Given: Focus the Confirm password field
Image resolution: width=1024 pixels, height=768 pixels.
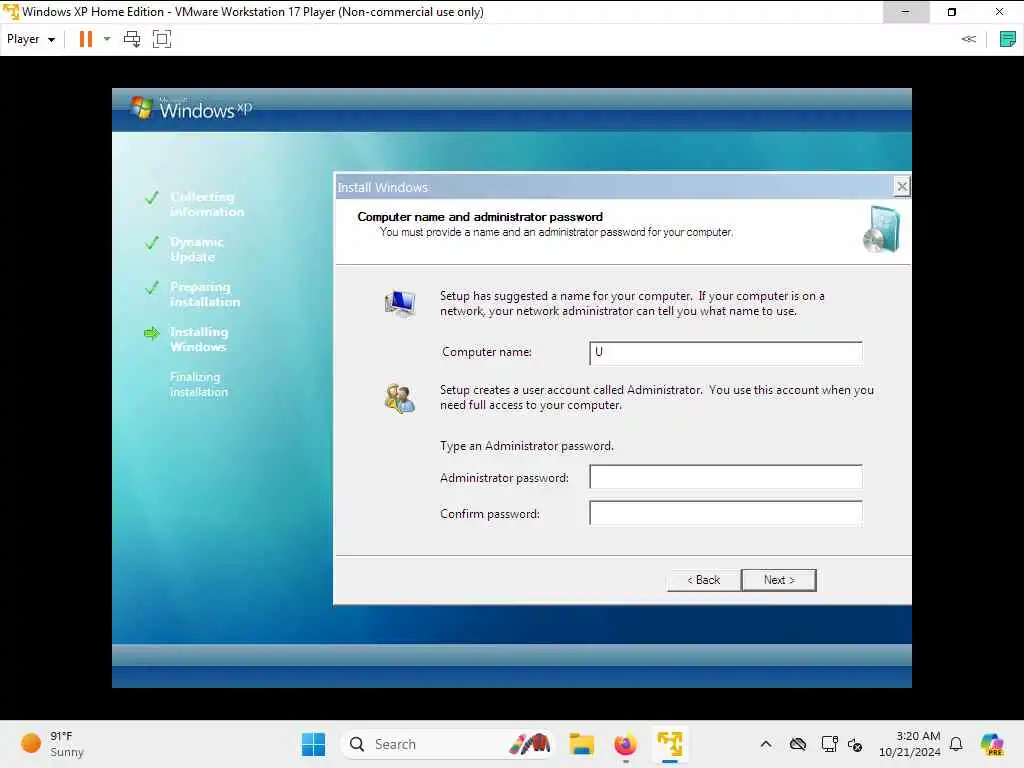Looking at the screenshot, I should coord(726,513).
